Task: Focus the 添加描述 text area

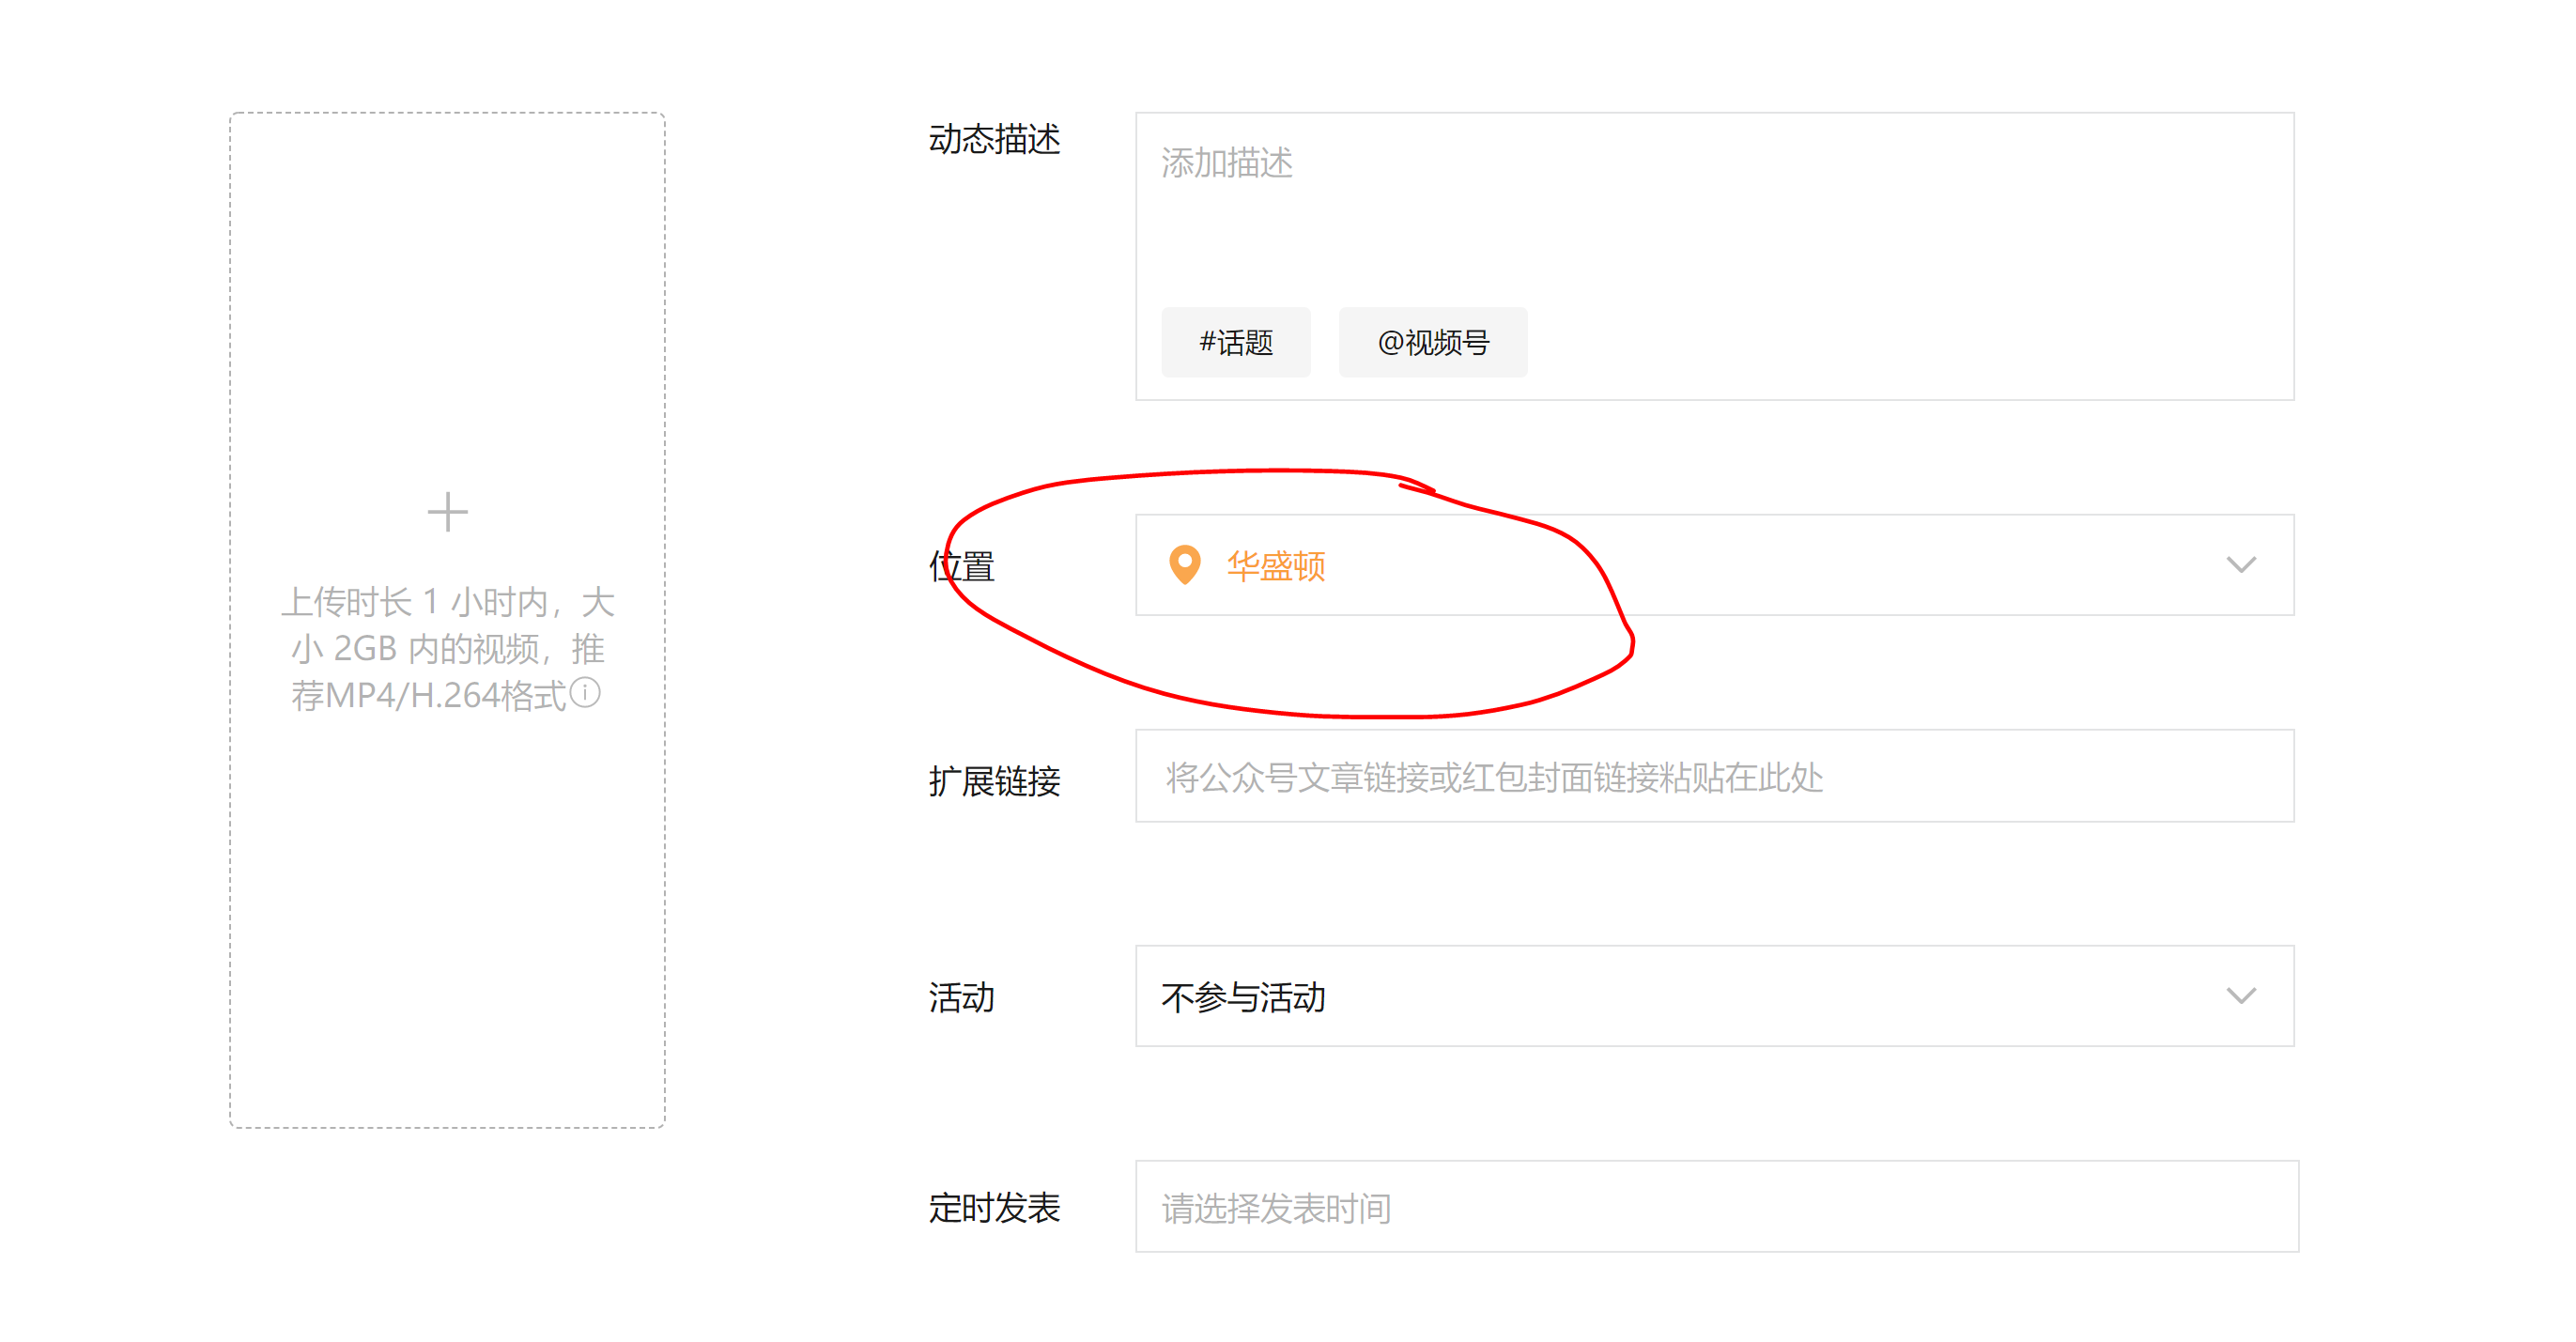Action: click(x=1226, y=163)
